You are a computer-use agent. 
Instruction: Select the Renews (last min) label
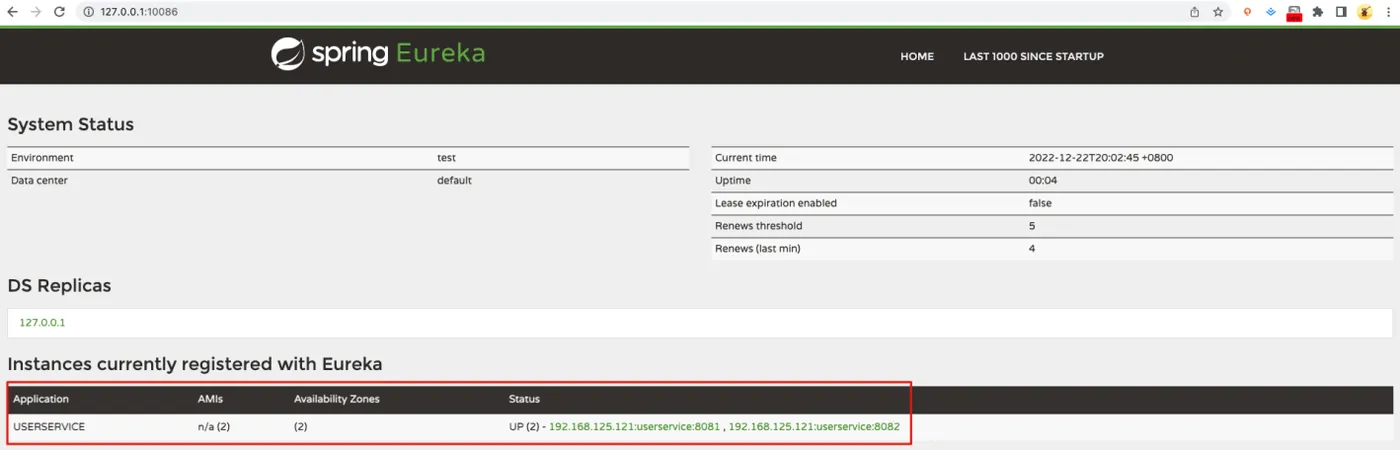tap(758, 248)
